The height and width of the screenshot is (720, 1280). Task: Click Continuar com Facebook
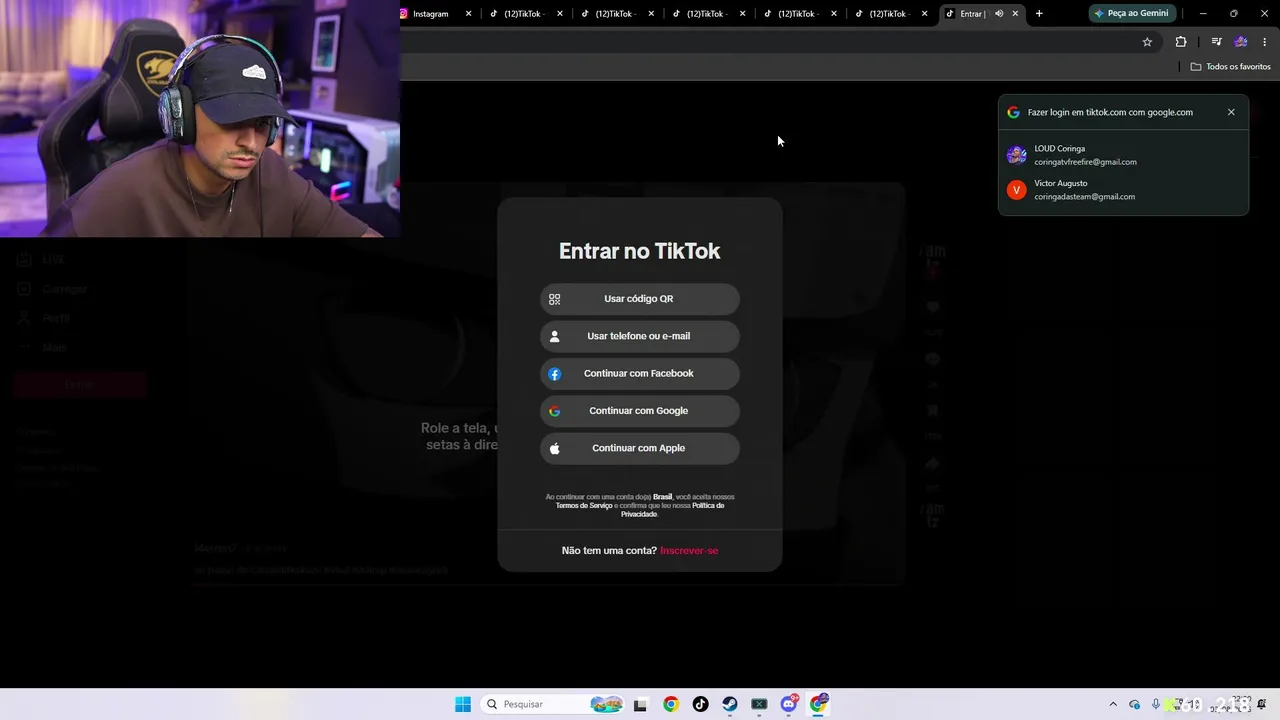(640, 374)
